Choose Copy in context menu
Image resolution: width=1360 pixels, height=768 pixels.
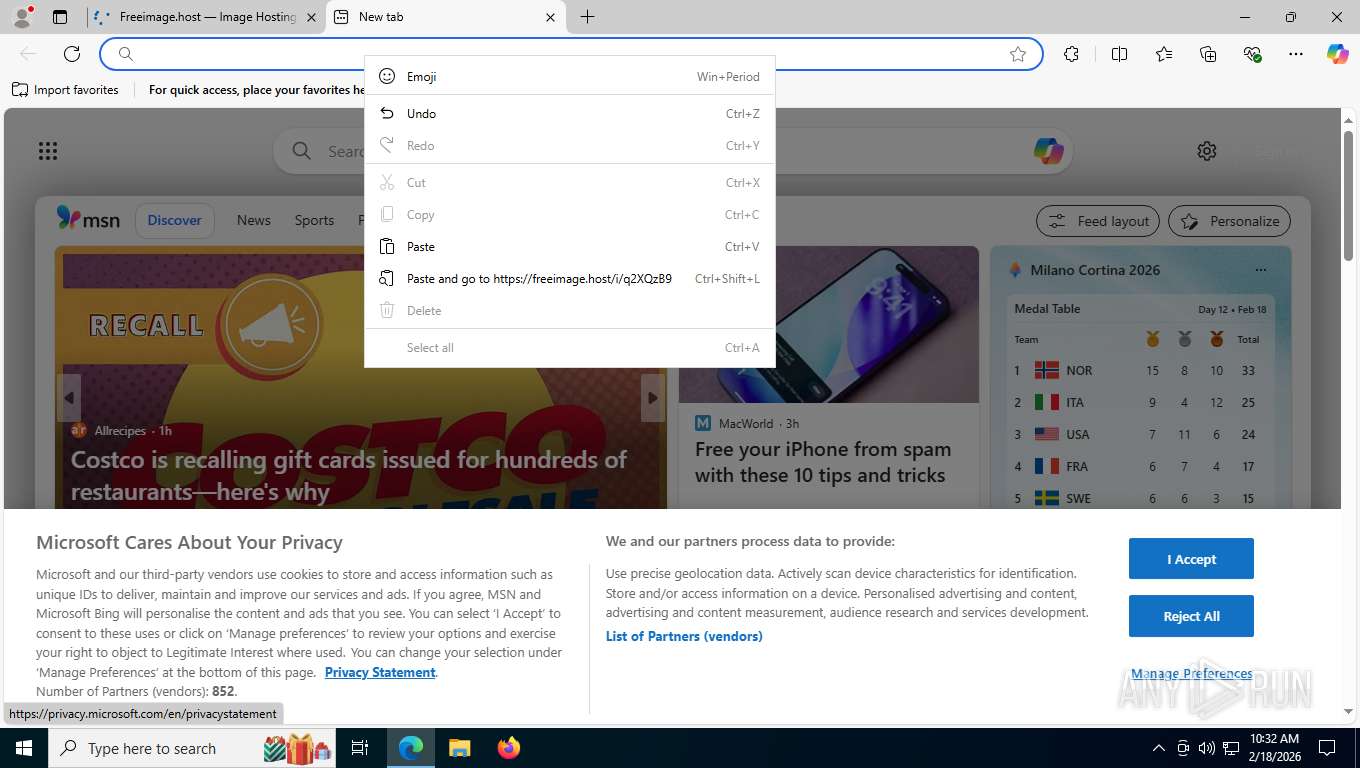[x=570, y=214]
